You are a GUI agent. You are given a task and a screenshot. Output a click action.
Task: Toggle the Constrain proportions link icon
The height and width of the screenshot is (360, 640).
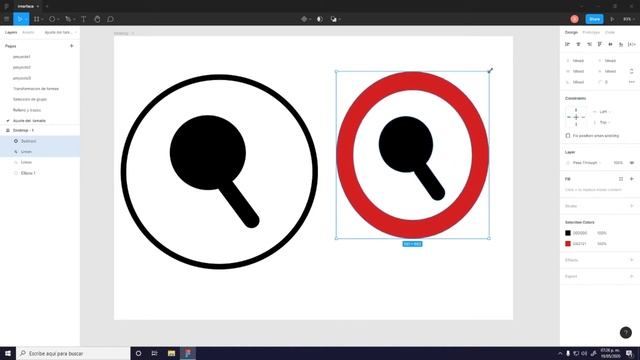[x=632, y=71]
